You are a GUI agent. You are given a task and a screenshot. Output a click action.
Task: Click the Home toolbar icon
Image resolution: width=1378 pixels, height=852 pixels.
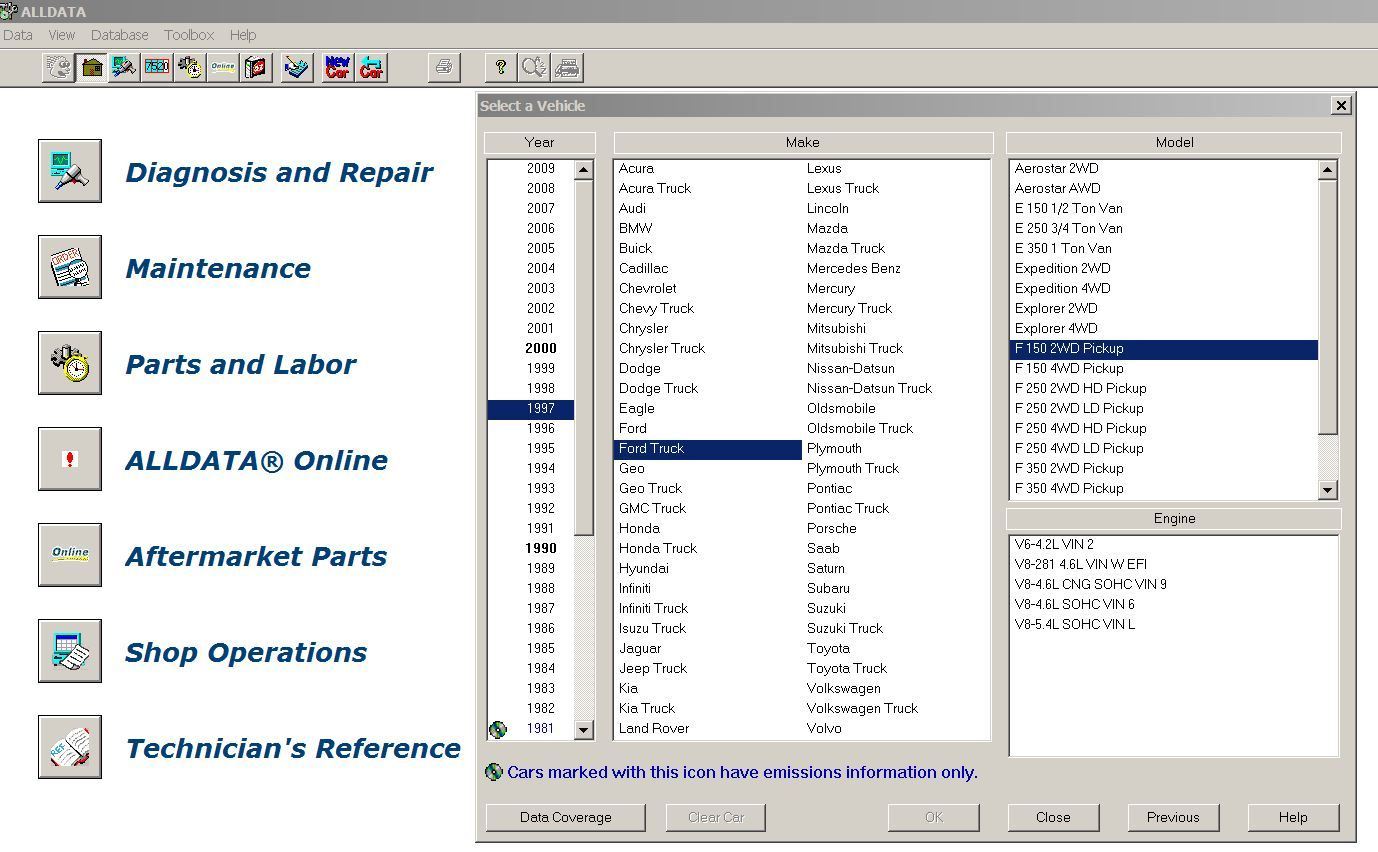point(92,68)
